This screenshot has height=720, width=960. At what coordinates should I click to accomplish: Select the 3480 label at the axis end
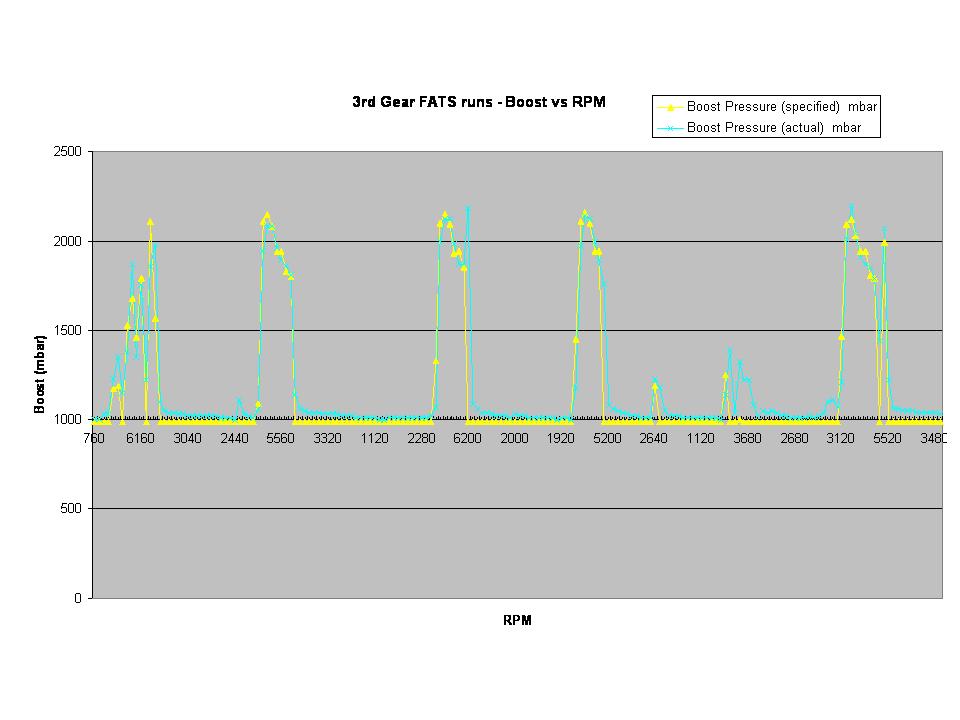tap(934, 438)
